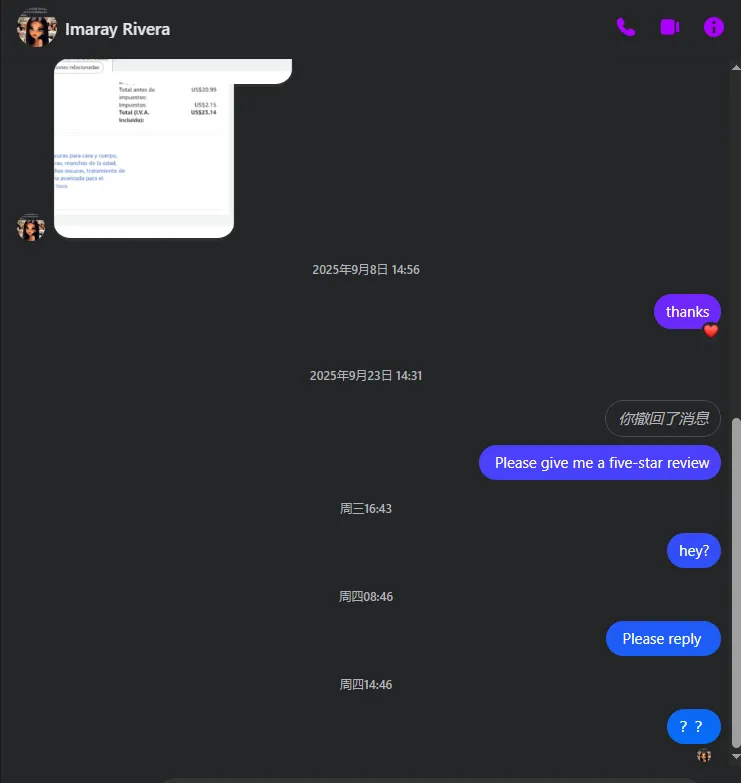Screen dimensions: 741x783
Task: Click the heart reaction on the thanks message
Action: [711, 331]
